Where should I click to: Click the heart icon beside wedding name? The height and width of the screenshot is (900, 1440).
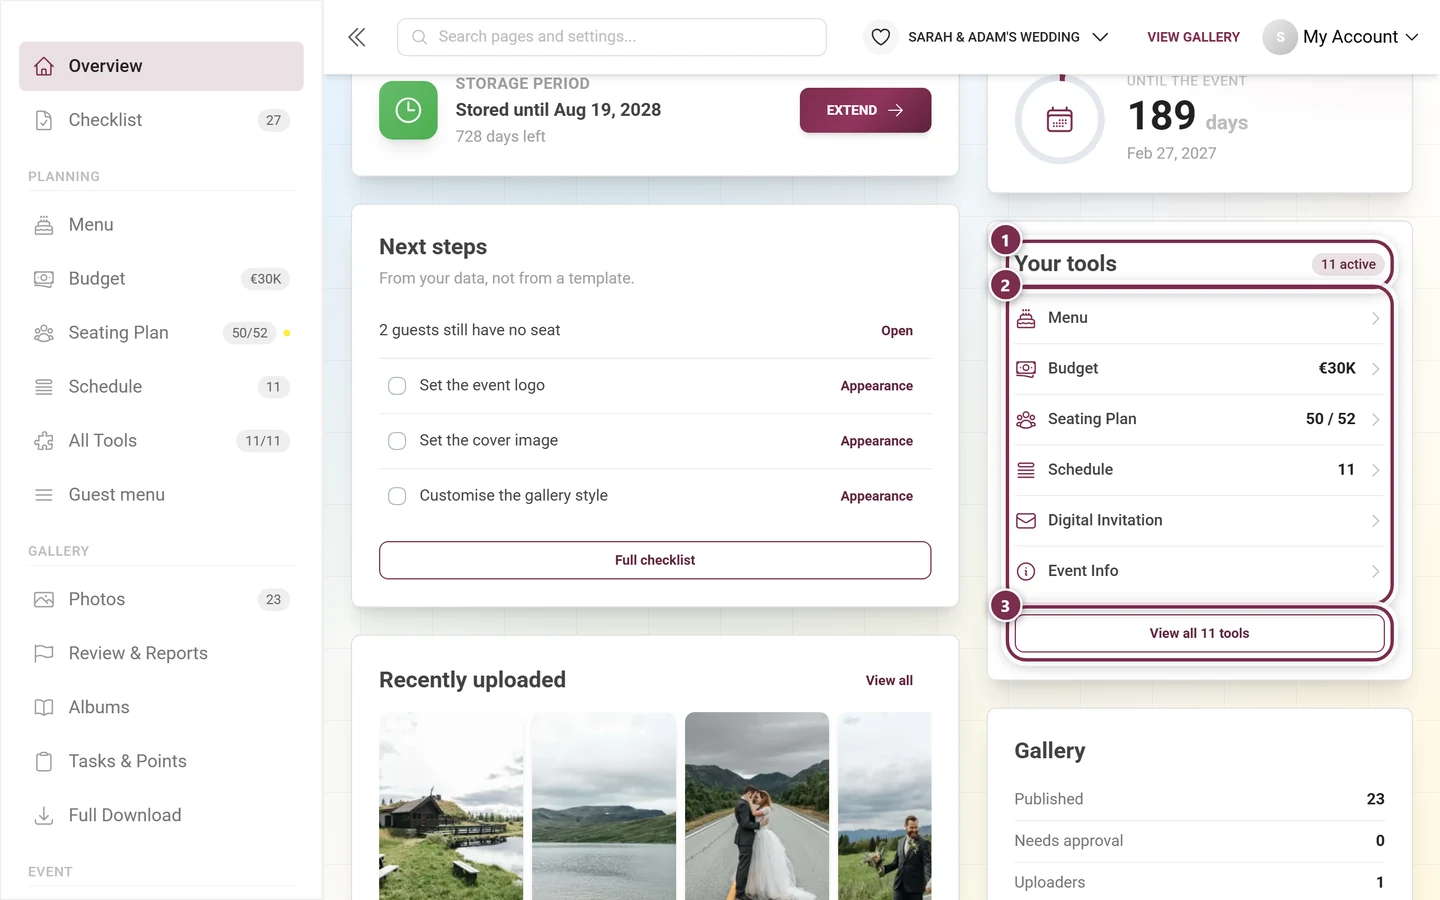pos(880,37)
